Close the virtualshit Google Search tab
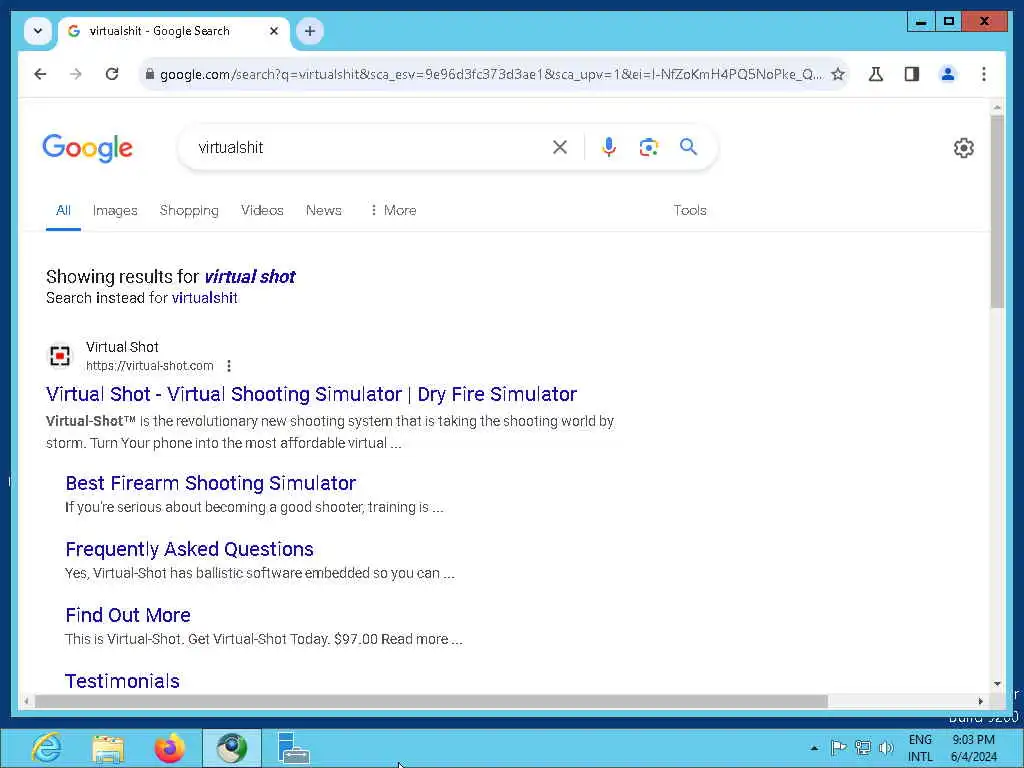 click(x=274, y=31)
